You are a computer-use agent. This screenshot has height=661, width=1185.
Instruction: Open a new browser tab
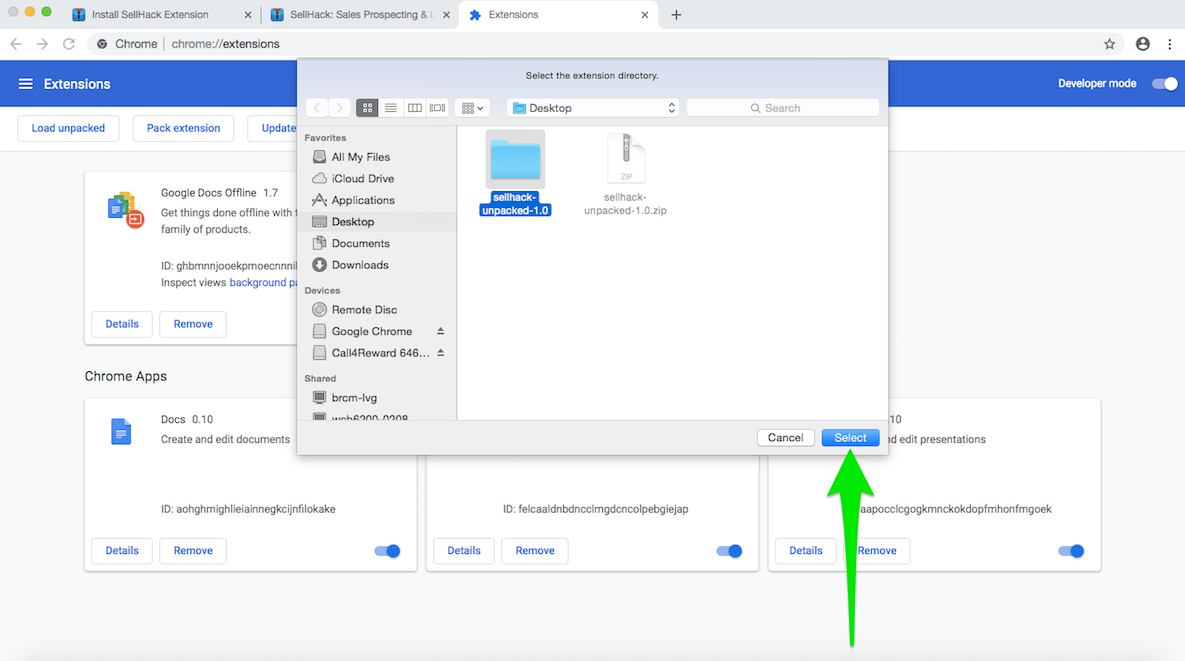[x=676, y=14]
